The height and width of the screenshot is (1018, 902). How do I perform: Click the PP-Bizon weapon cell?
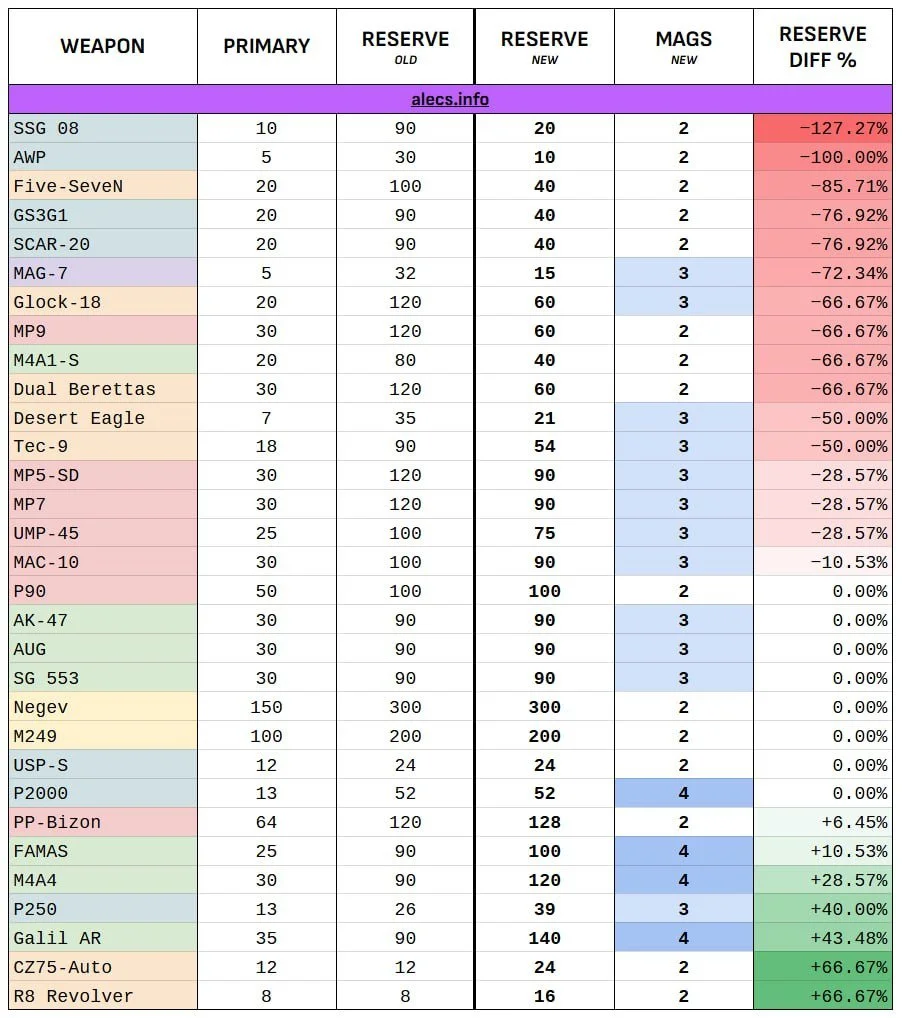(103, 823)
